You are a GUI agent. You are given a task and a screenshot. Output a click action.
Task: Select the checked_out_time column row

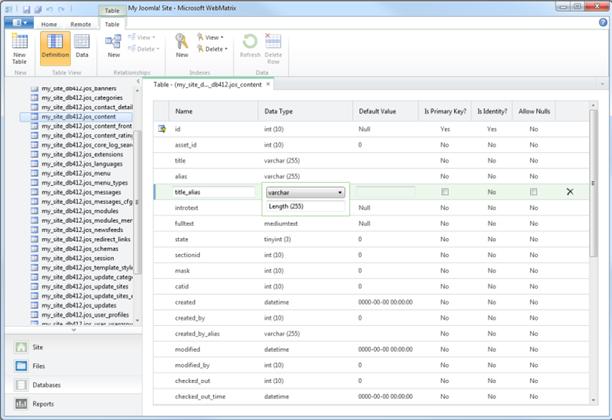371,397
